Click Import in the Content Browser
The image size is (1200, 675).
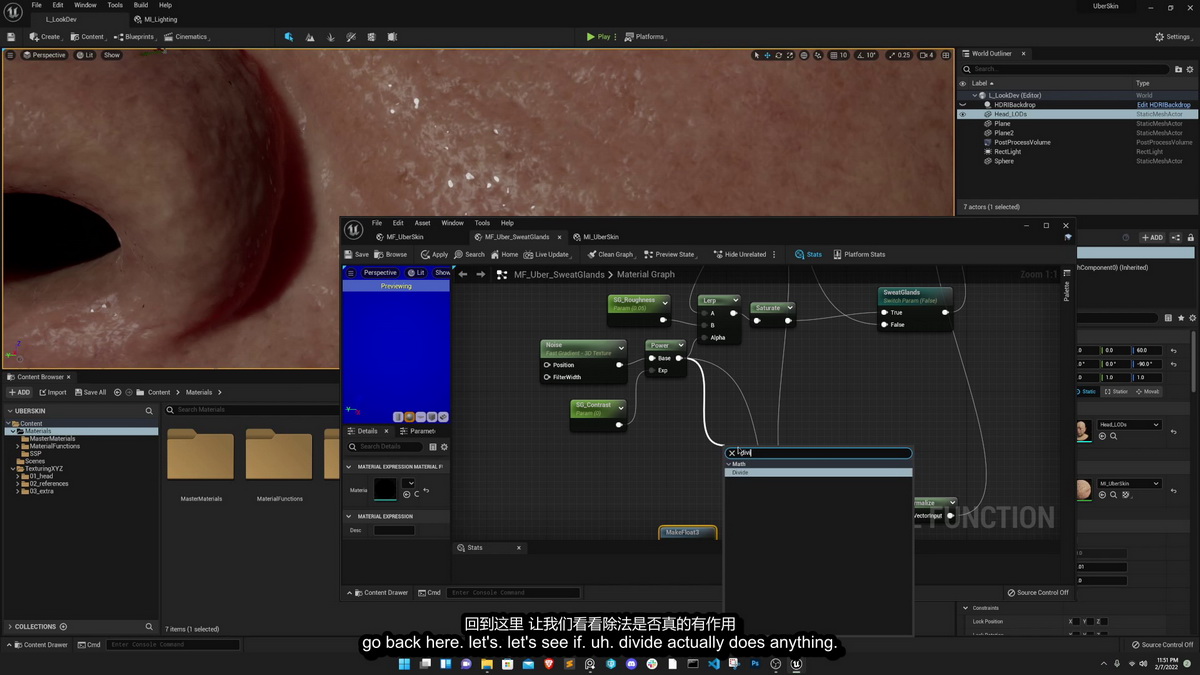pyautogui.click(x=52, y=392)
